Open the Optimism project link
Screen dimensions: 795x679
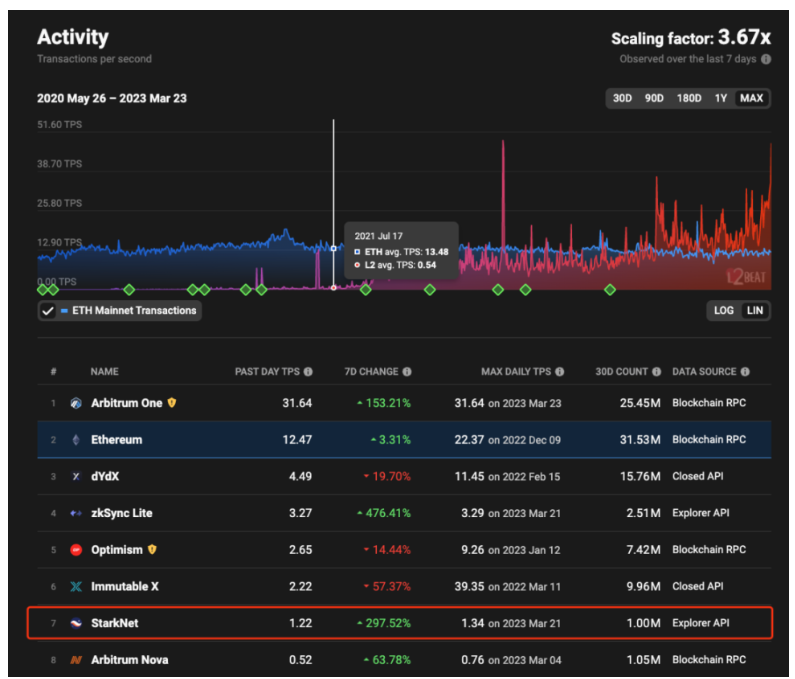(x=117, y=550)
